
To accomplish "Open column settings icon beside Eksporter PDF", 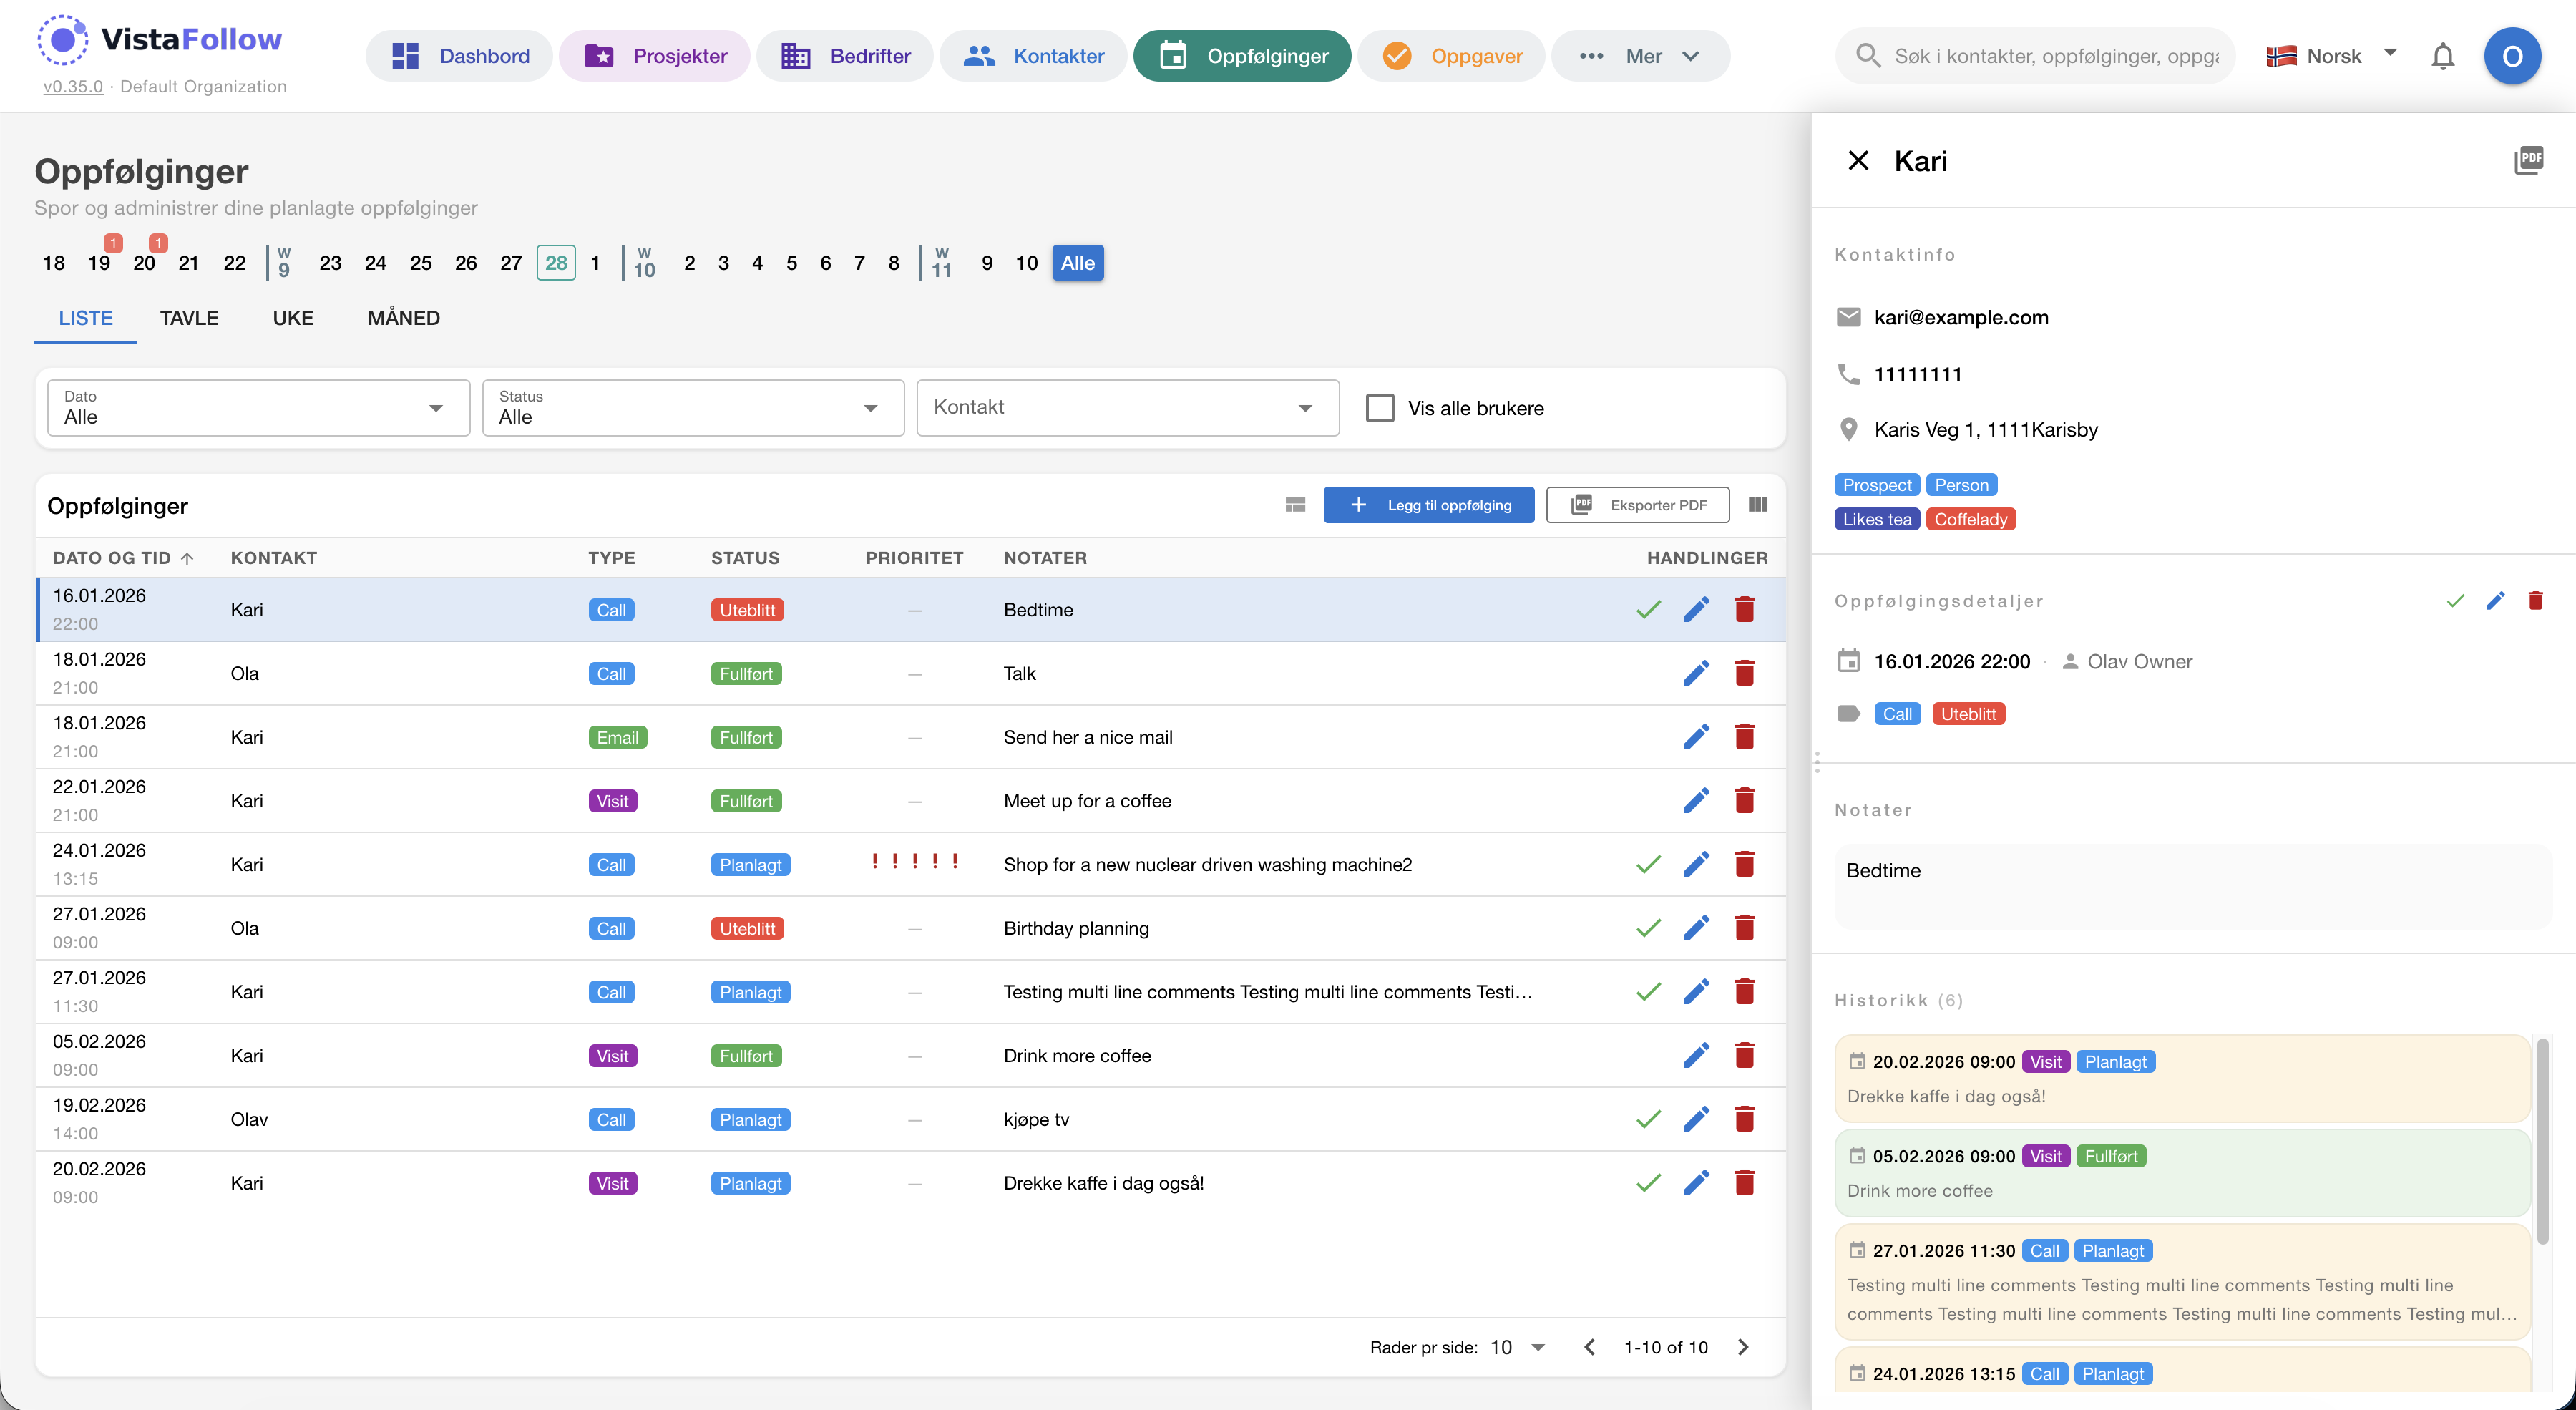I will pyautogui.click(x=1758, y=505).
